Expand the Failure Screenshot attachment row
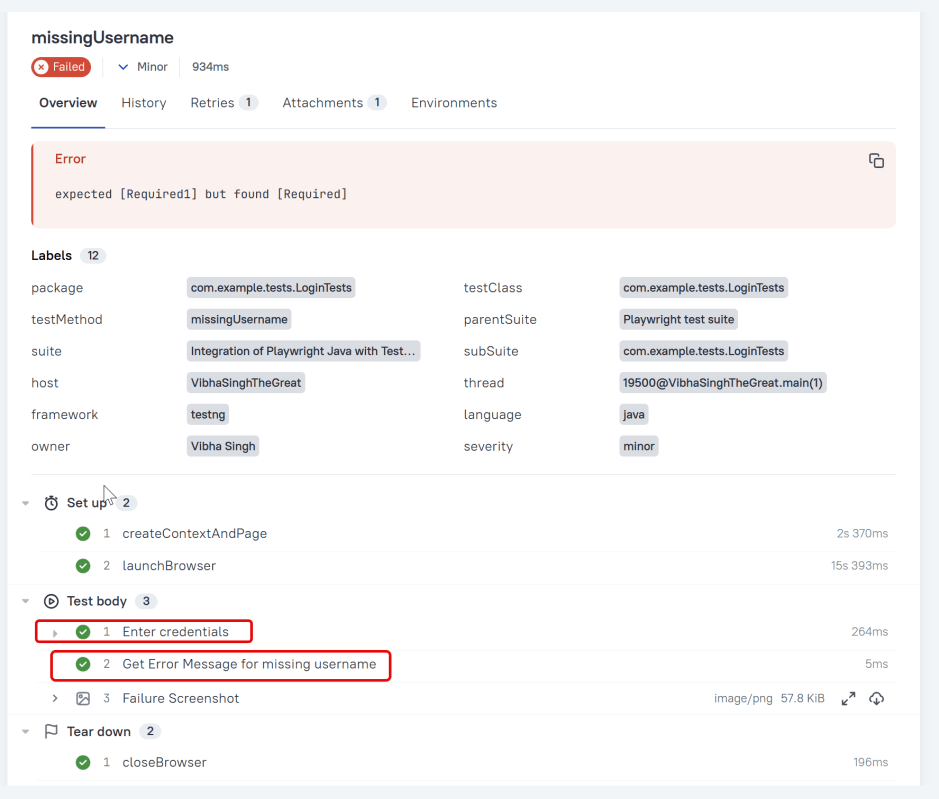The height and width of the screenshot is (799, 939). (56, 699)
